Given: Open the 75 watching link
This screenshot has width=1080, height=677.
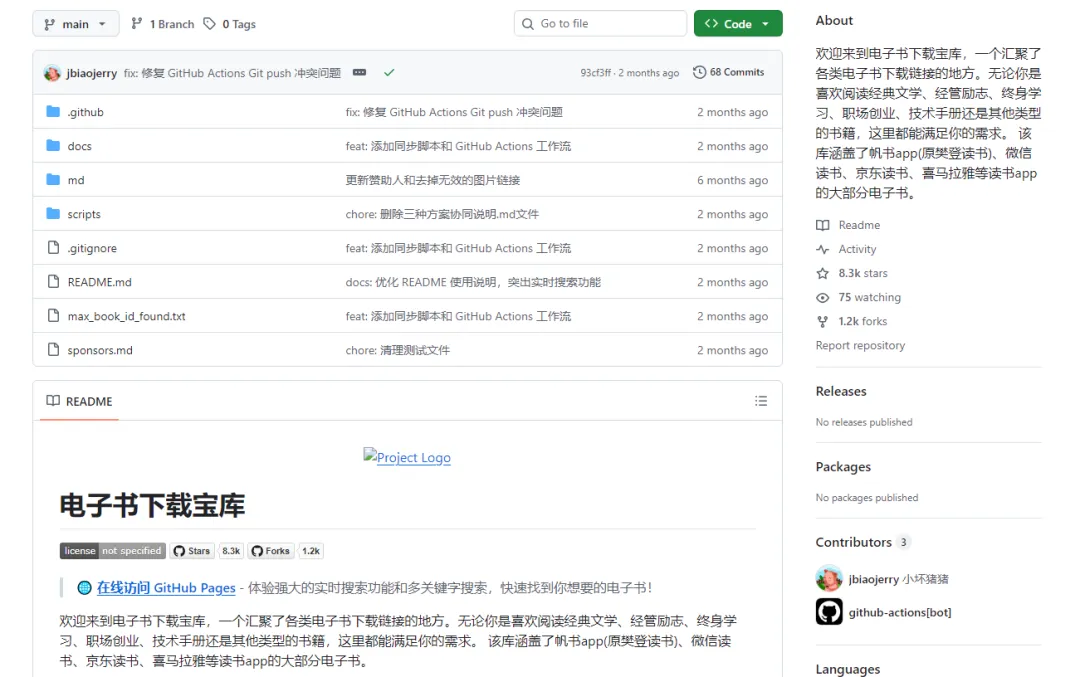Looking at the screenshot, I should coord(869,298).
